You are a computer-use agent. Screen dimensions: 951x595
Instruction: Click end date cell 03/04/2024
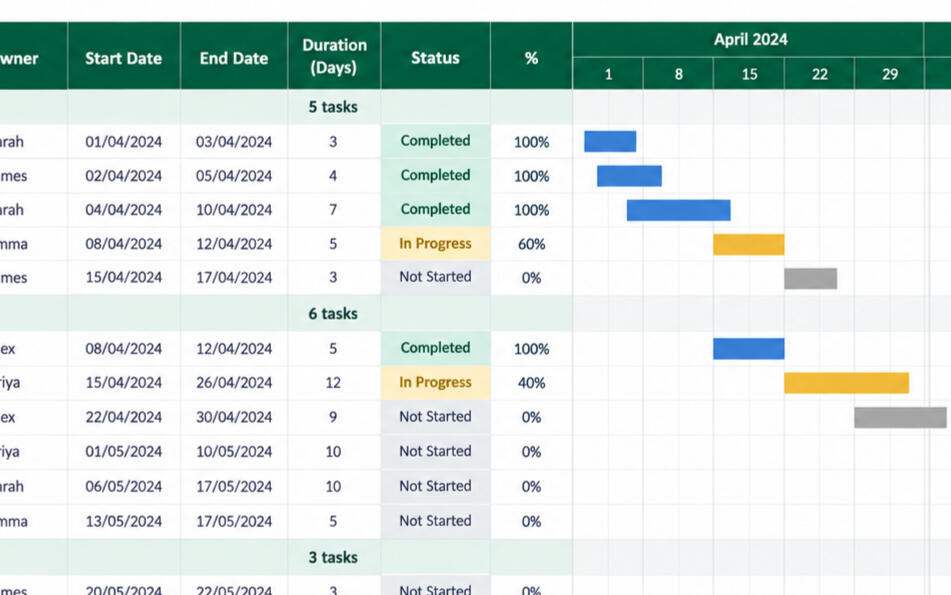click(x=234, y=142)
